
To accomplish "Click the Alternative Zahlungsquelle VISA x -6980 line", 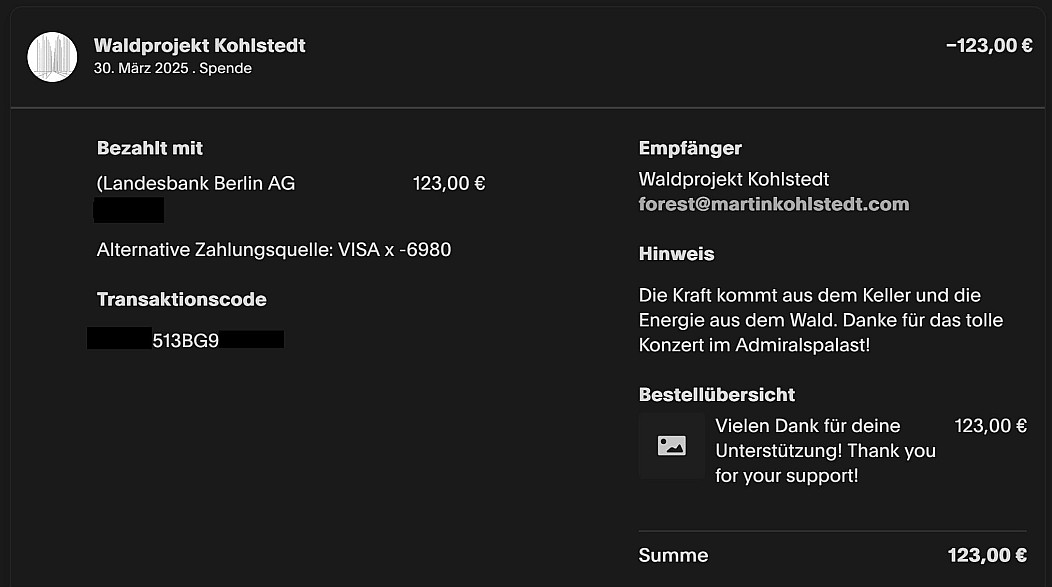I will pos(273,249).
